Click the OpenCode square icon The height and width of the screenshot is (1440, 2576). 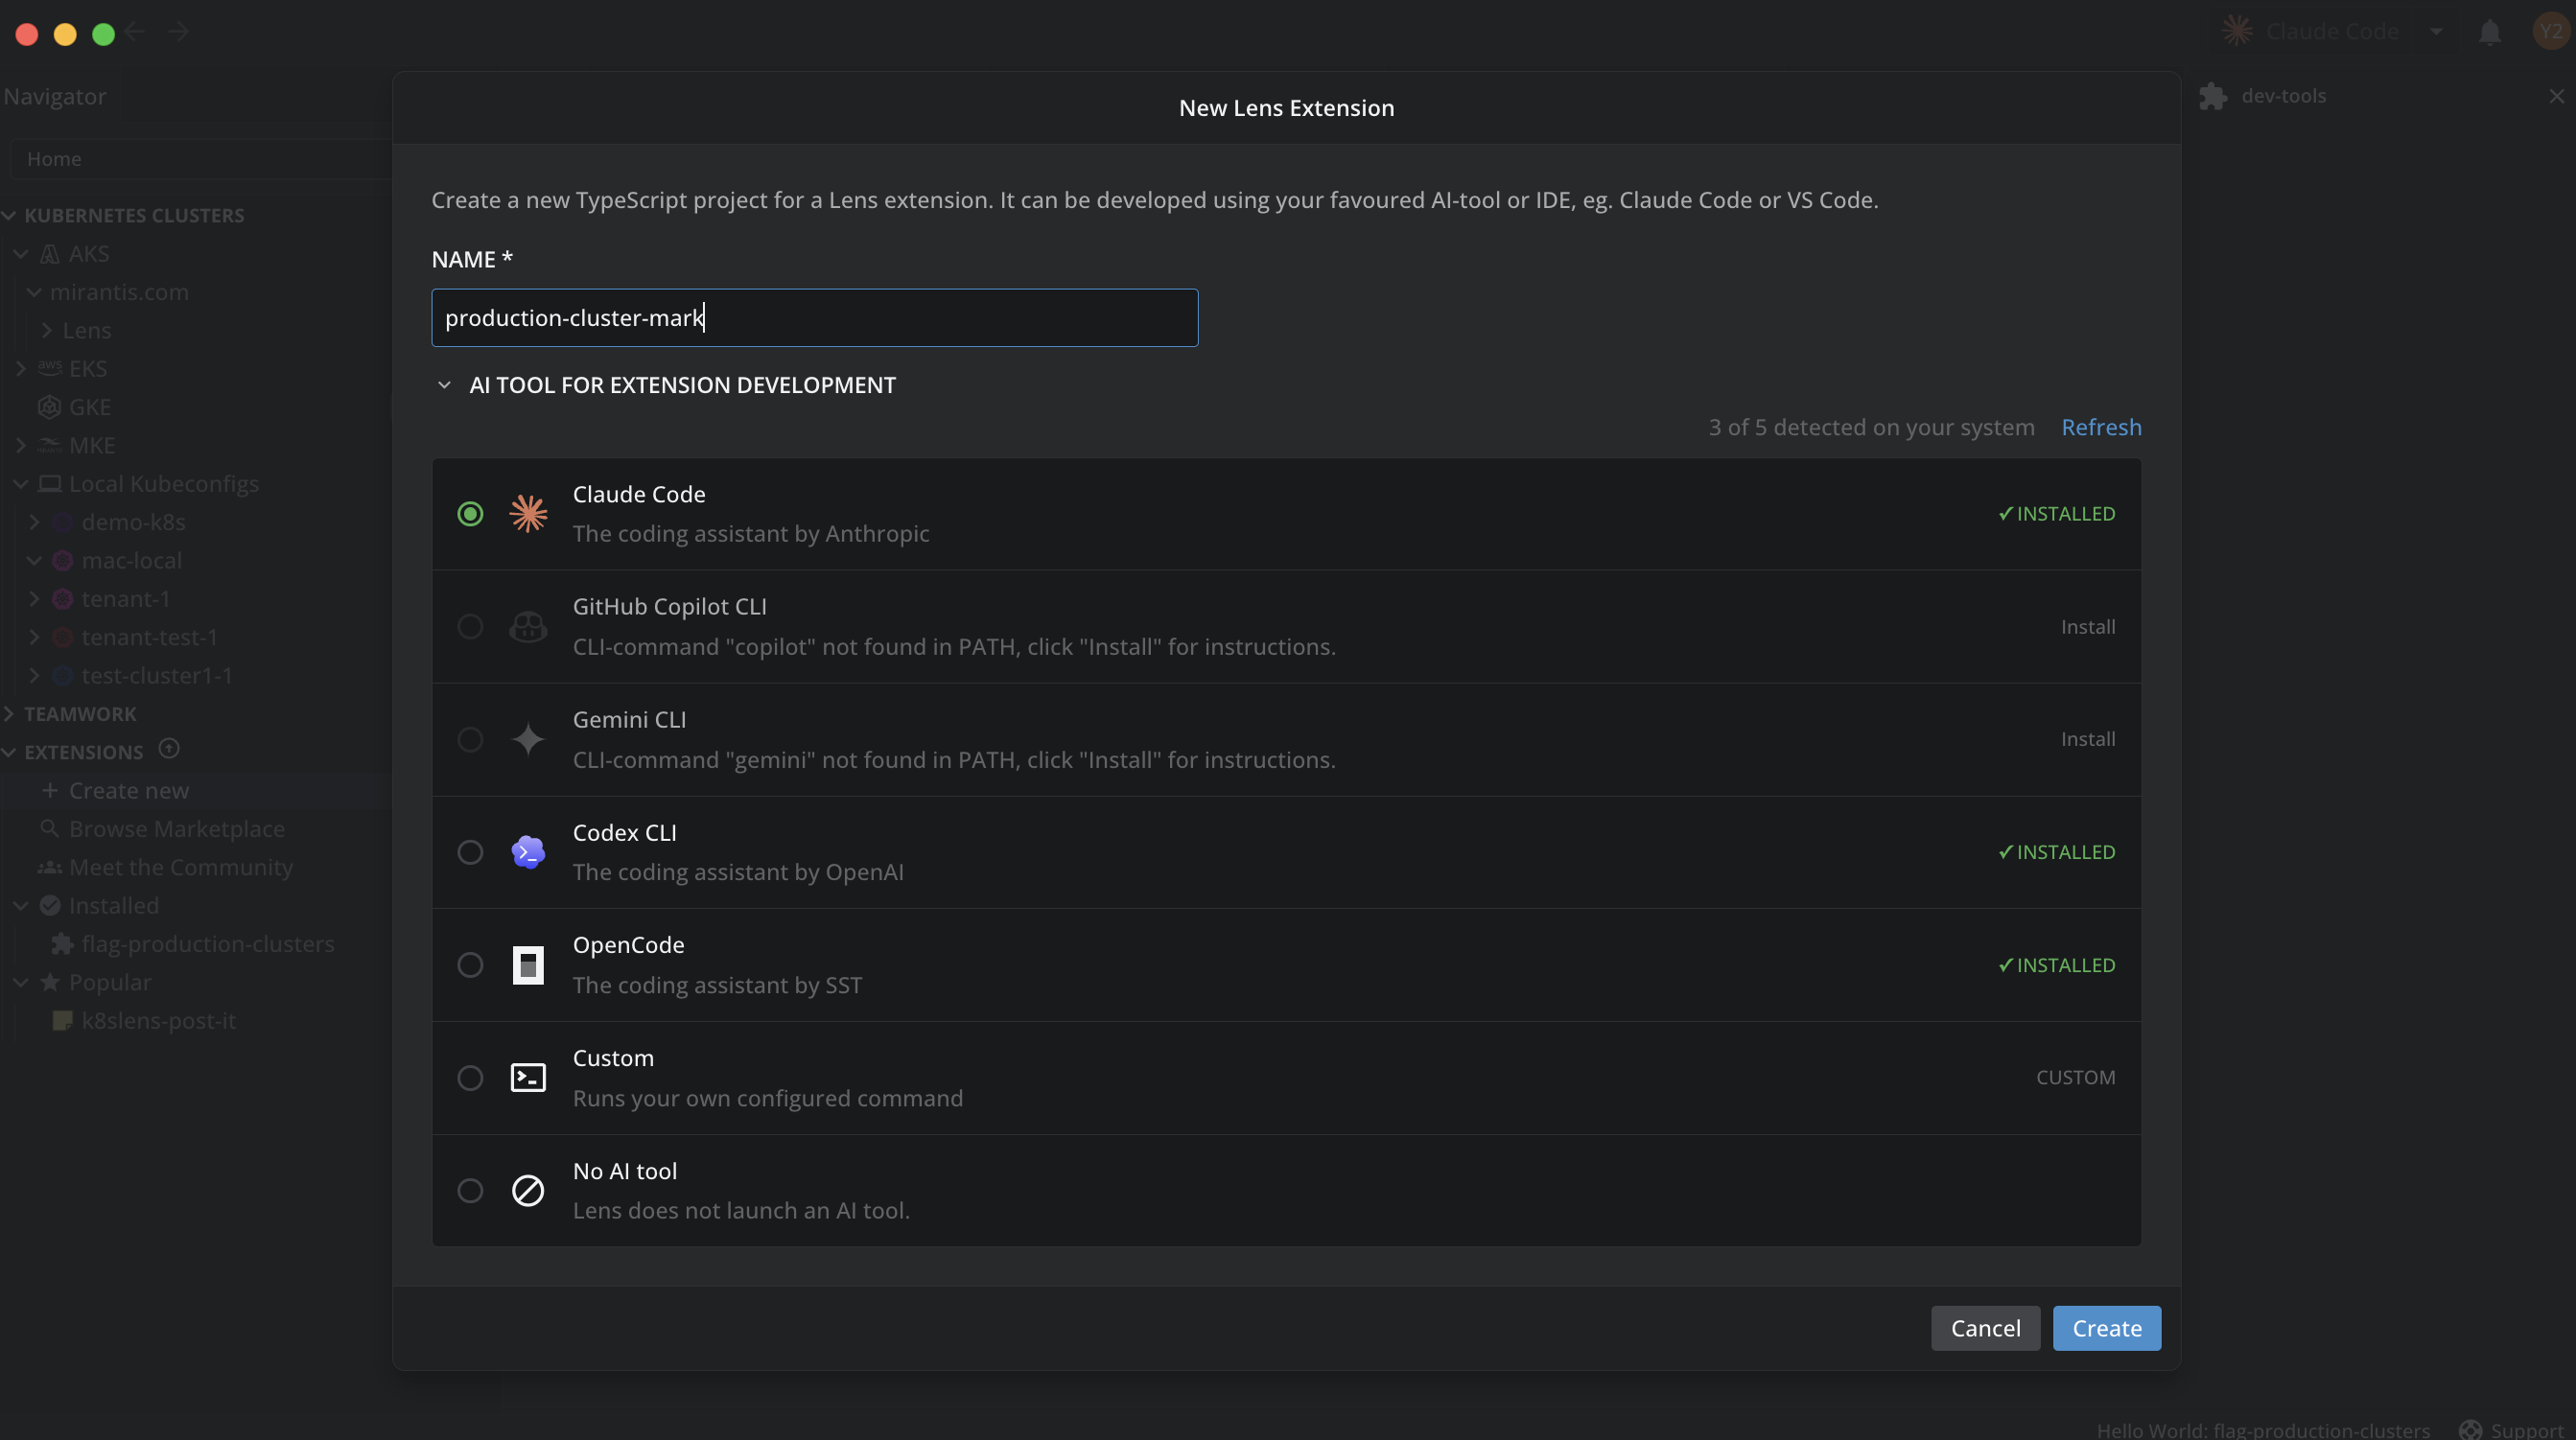[528, 965]
